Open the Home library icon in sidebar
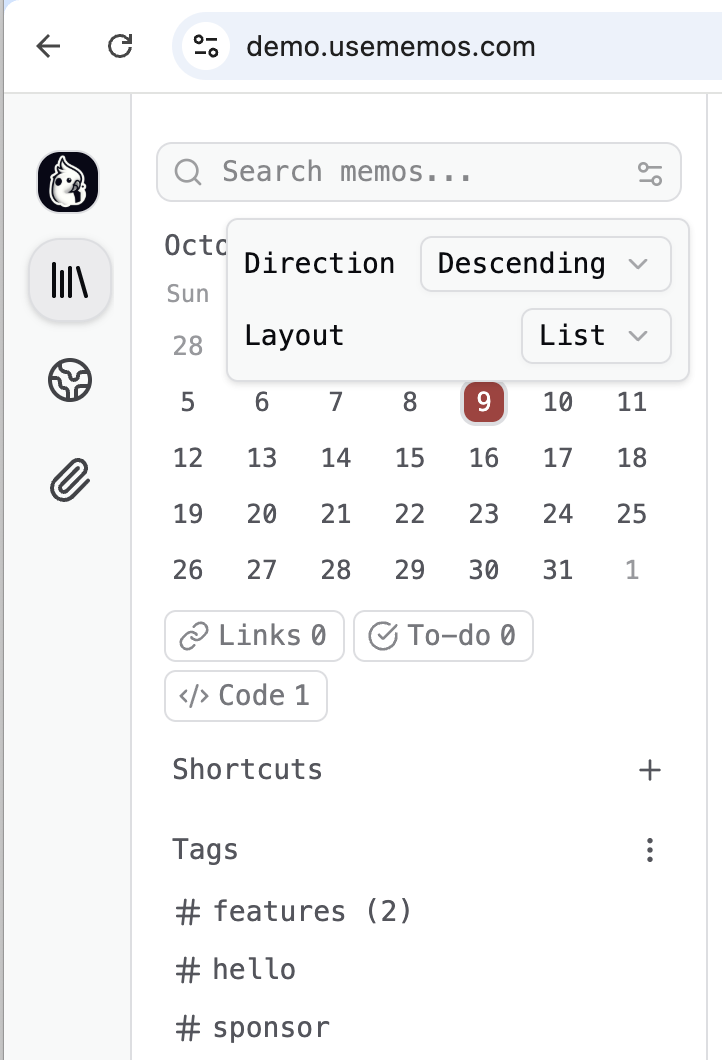722x1060 pixels. [70, 281]
